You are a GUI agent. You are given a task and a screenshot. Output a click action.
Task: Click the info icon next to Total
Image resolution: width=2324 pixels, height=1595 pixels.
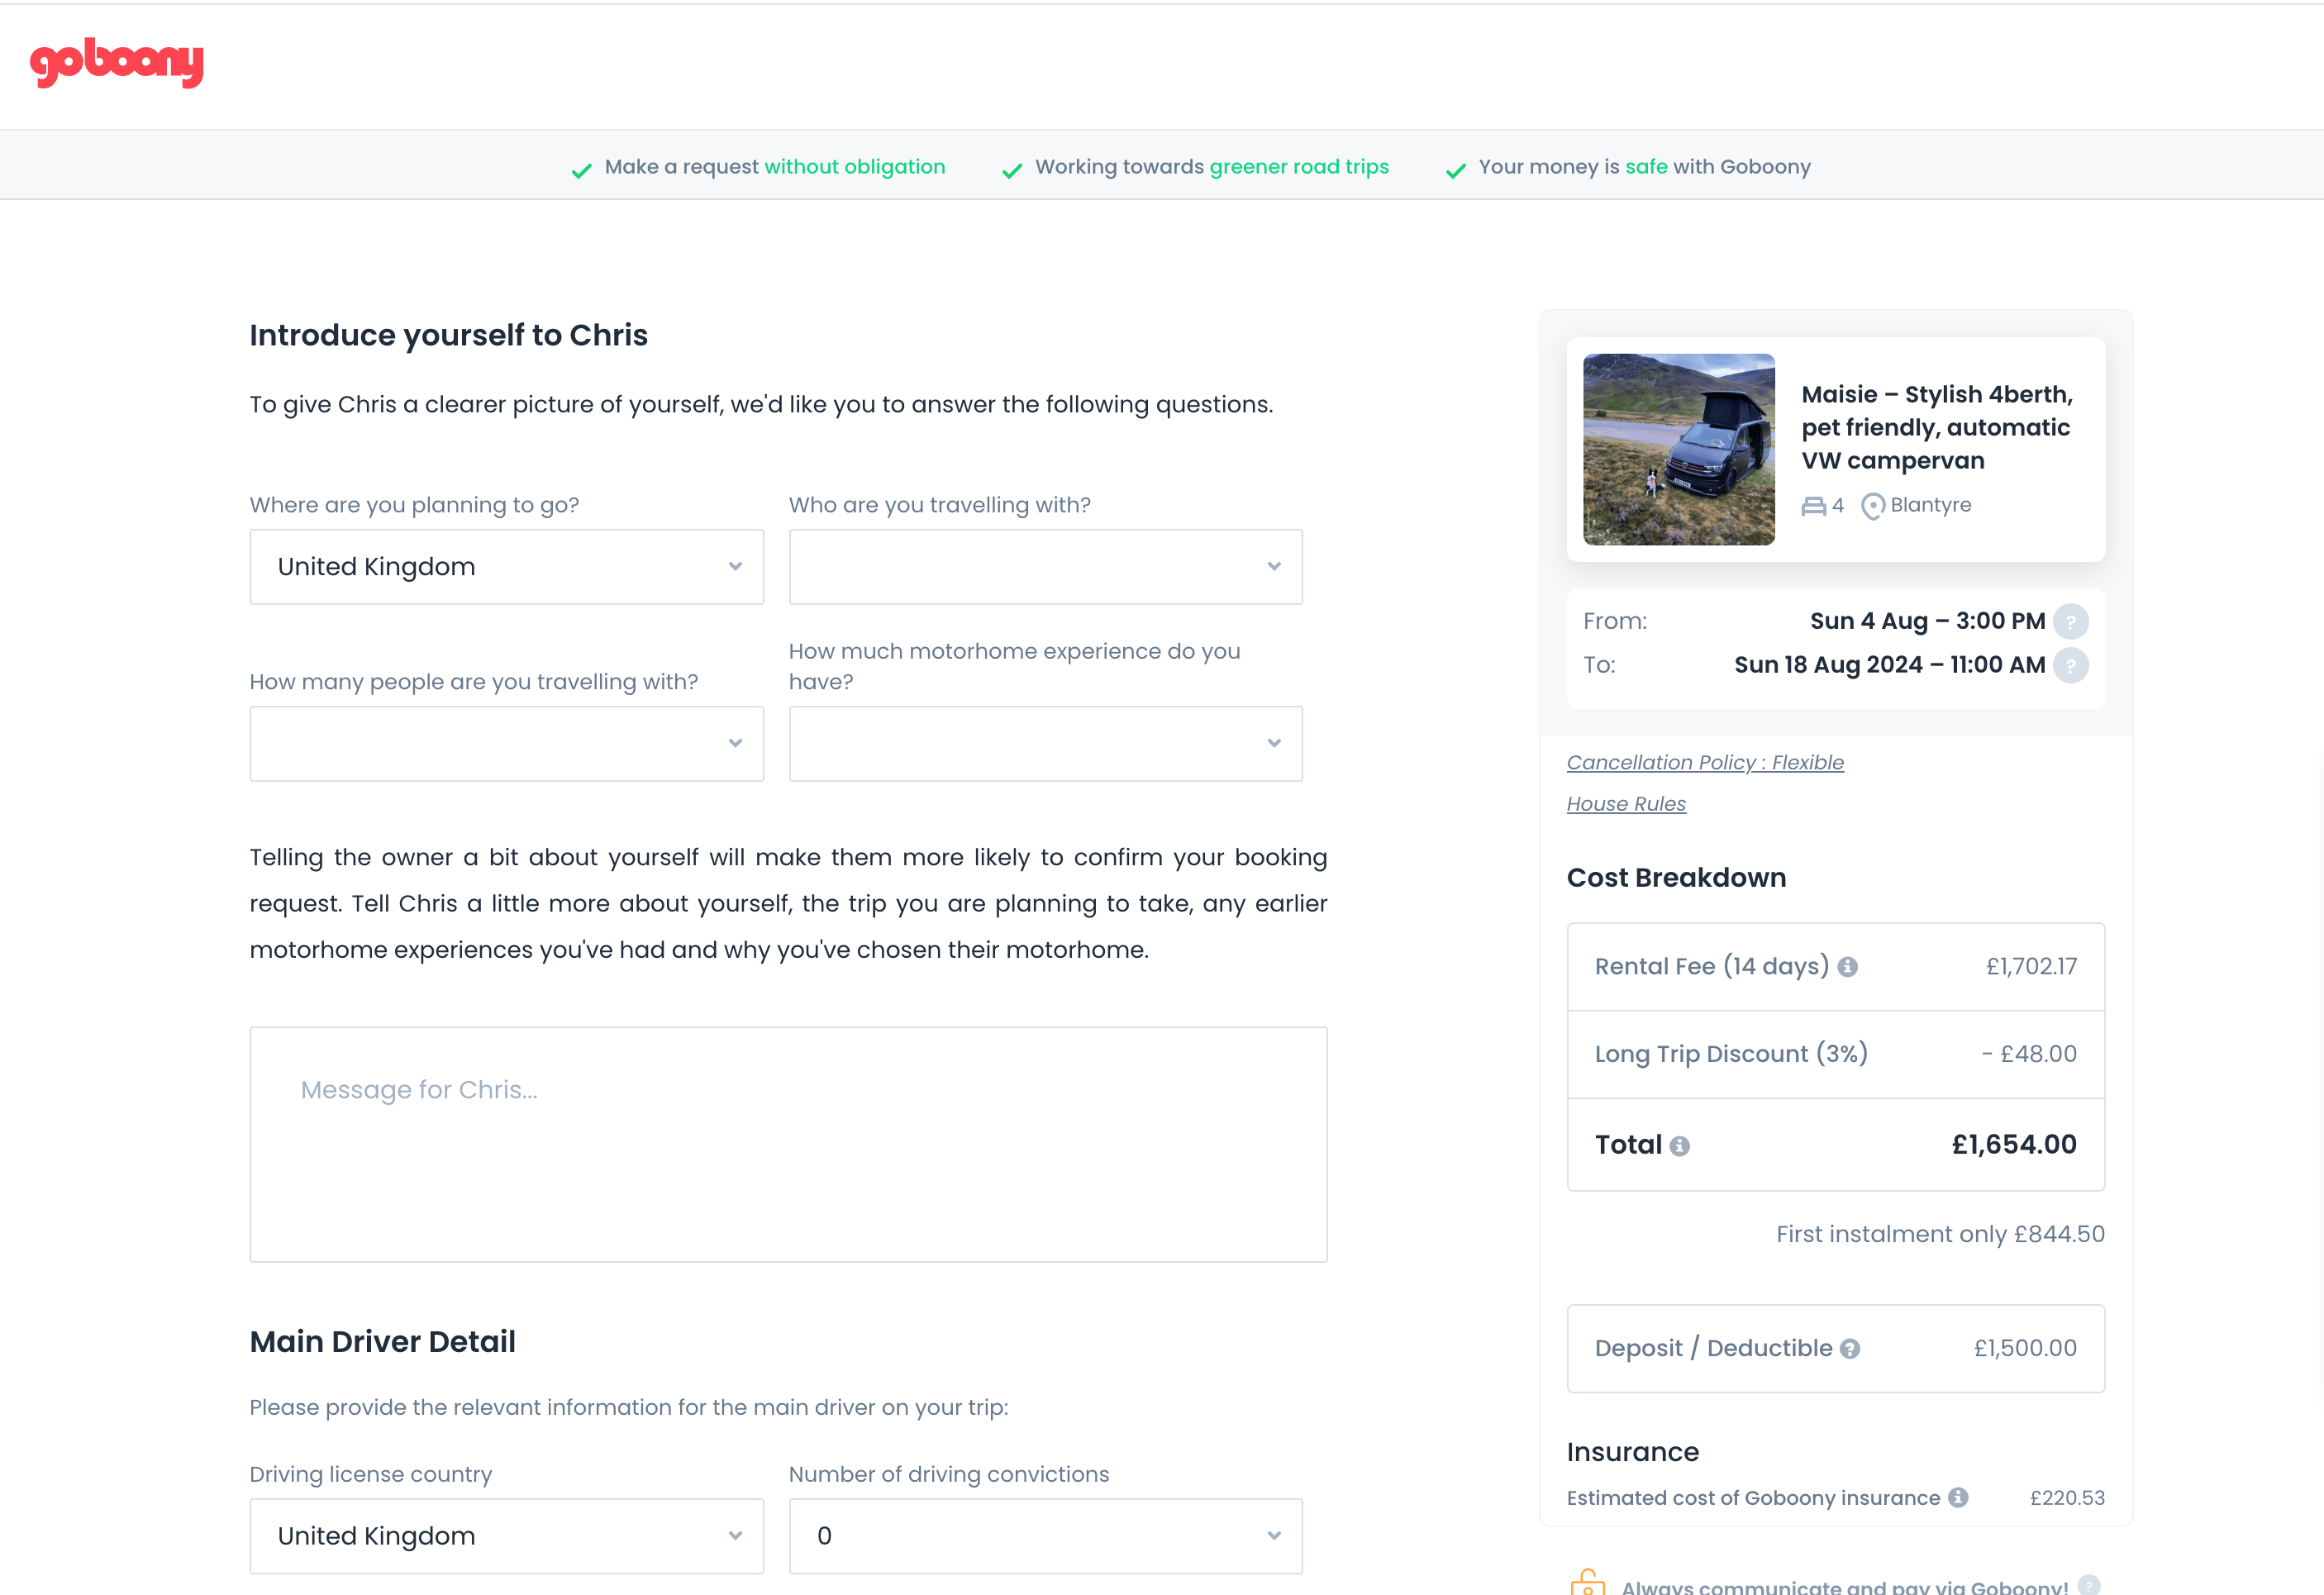pos(1680,1146)
